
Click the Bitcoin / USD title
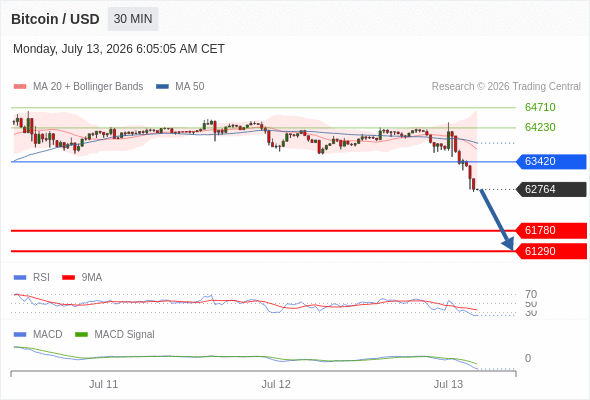coord(55,19)
